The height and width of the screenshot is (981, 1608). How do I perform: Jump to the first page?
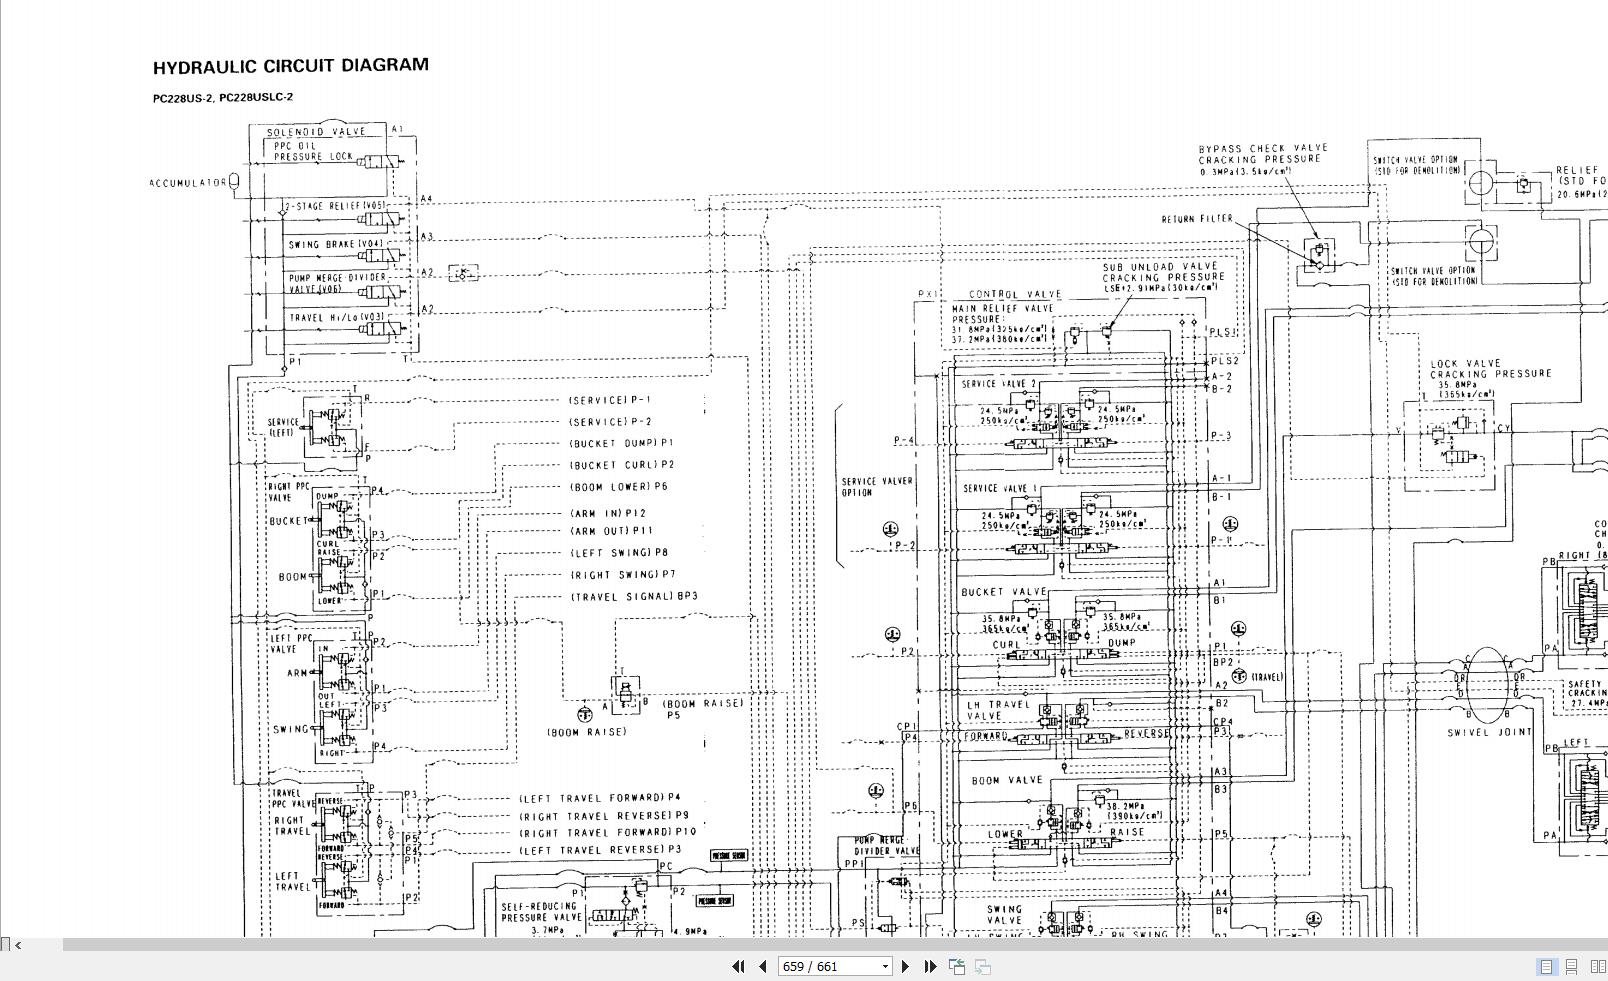click(x=739, y=966)
